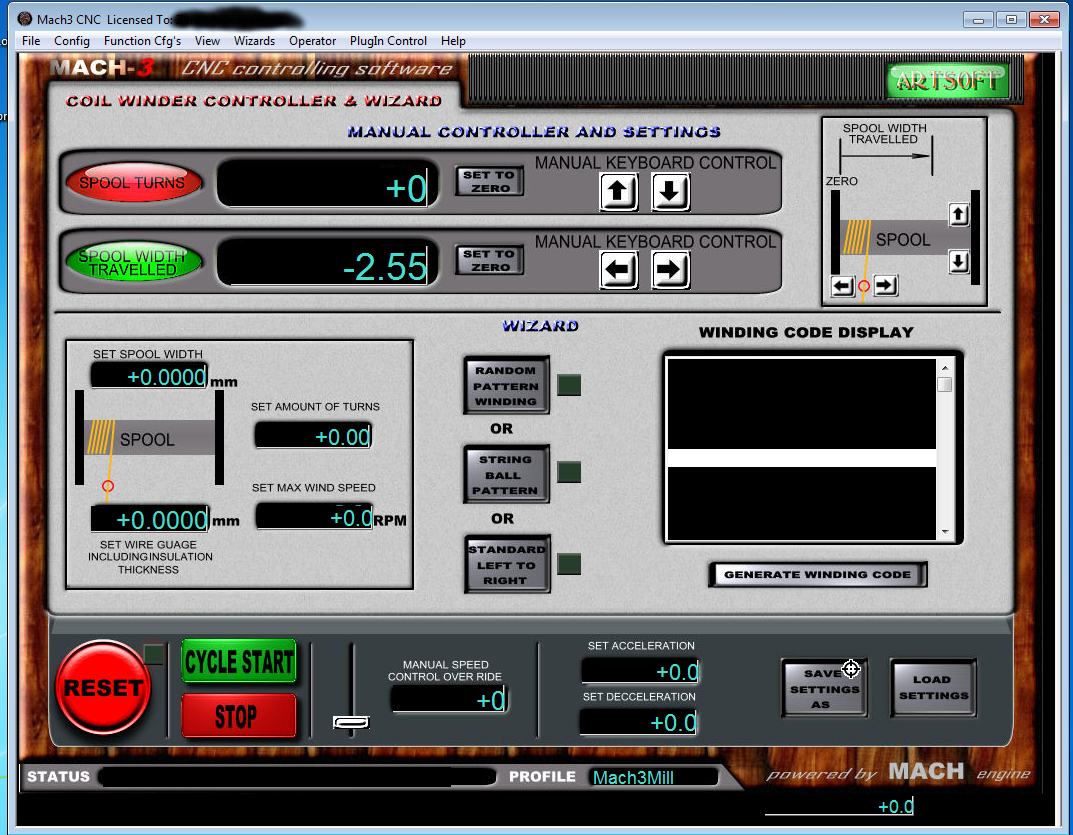Click down arrow for Spool Turns manual control

tap(670, 191)
